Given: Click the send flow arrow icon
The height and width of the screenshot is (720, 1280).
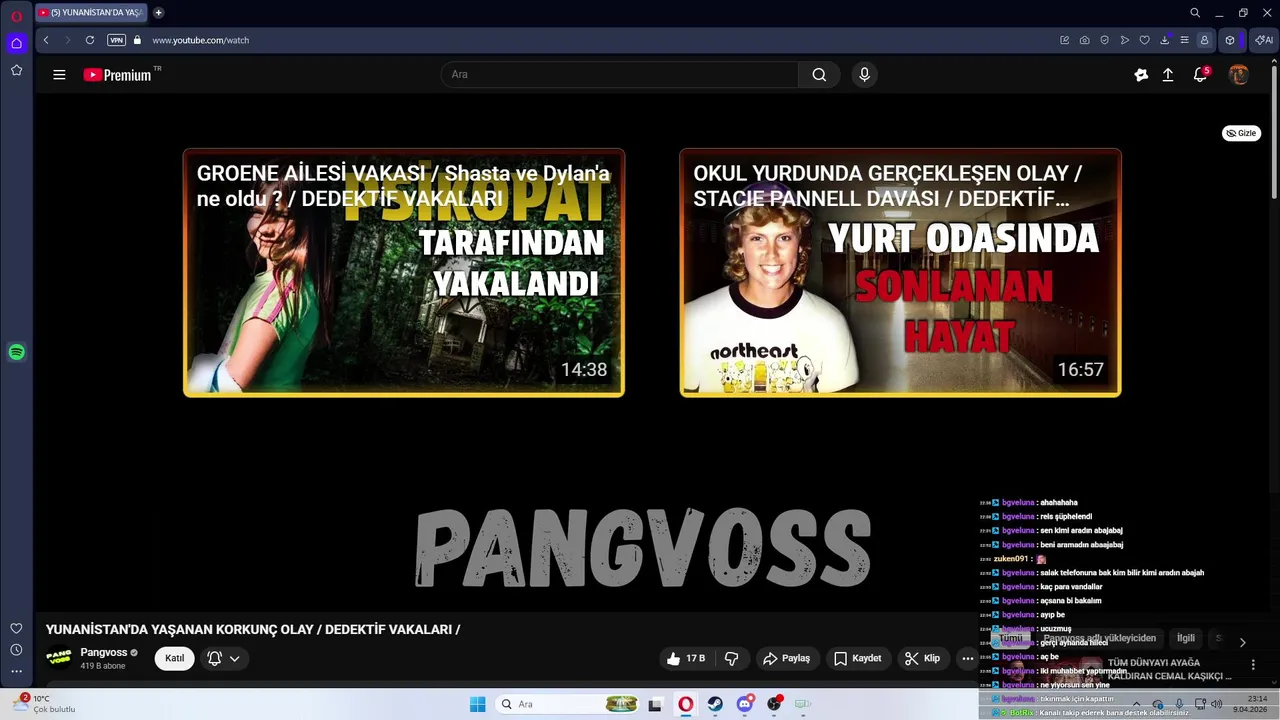Looking at the screenshot, I should tap(1125, 40).
